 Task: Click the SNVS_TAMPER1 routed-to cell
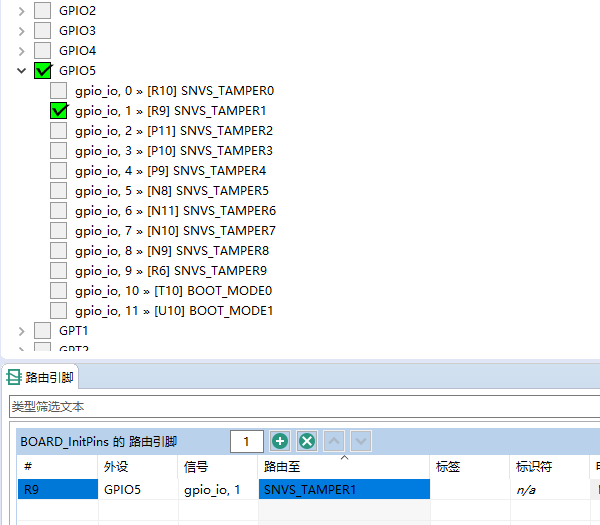click(x=344, y=489)
